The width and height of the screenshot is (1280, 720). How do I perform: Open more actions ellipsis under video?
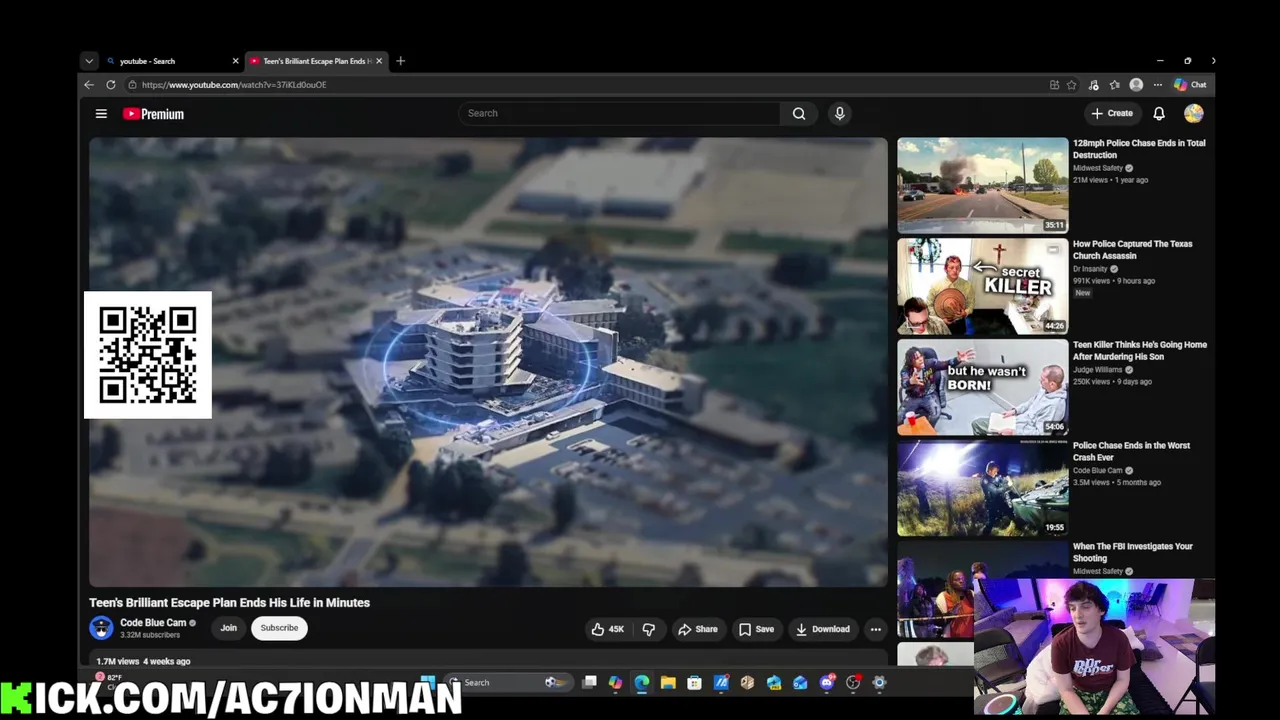point(876,629)
